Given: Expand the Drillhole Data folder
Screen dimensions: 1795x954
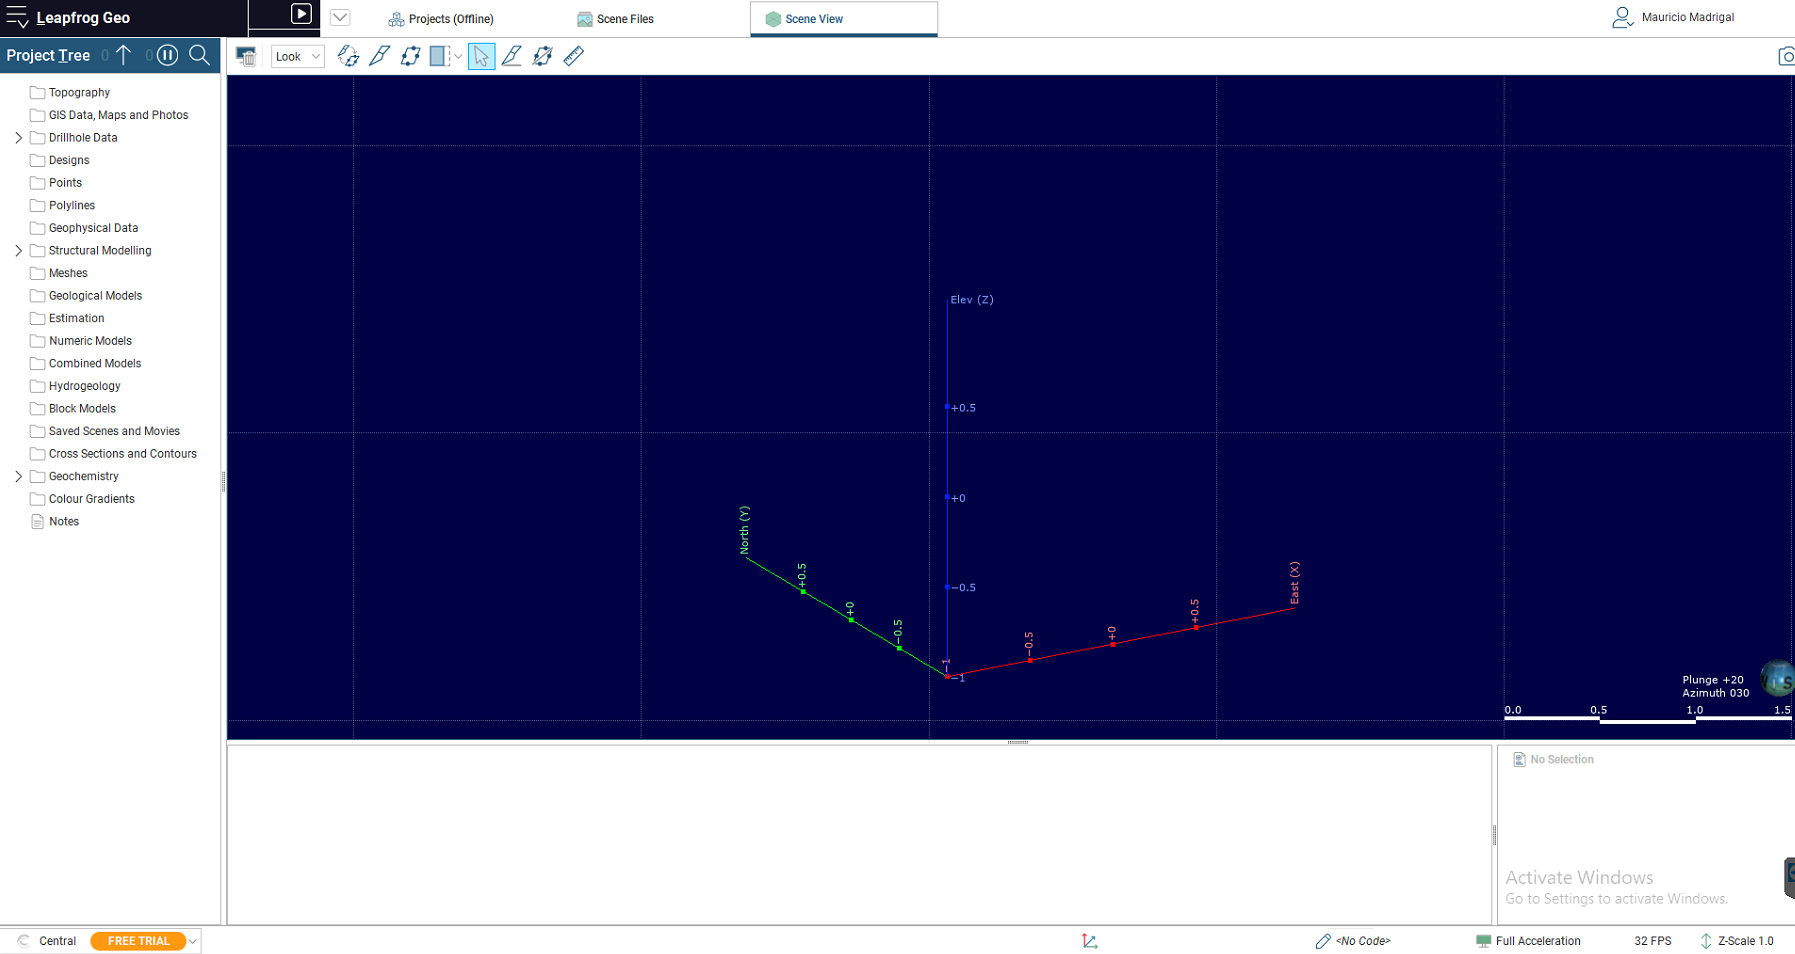Looking at the screenshot, I should [x=18, y=138].
